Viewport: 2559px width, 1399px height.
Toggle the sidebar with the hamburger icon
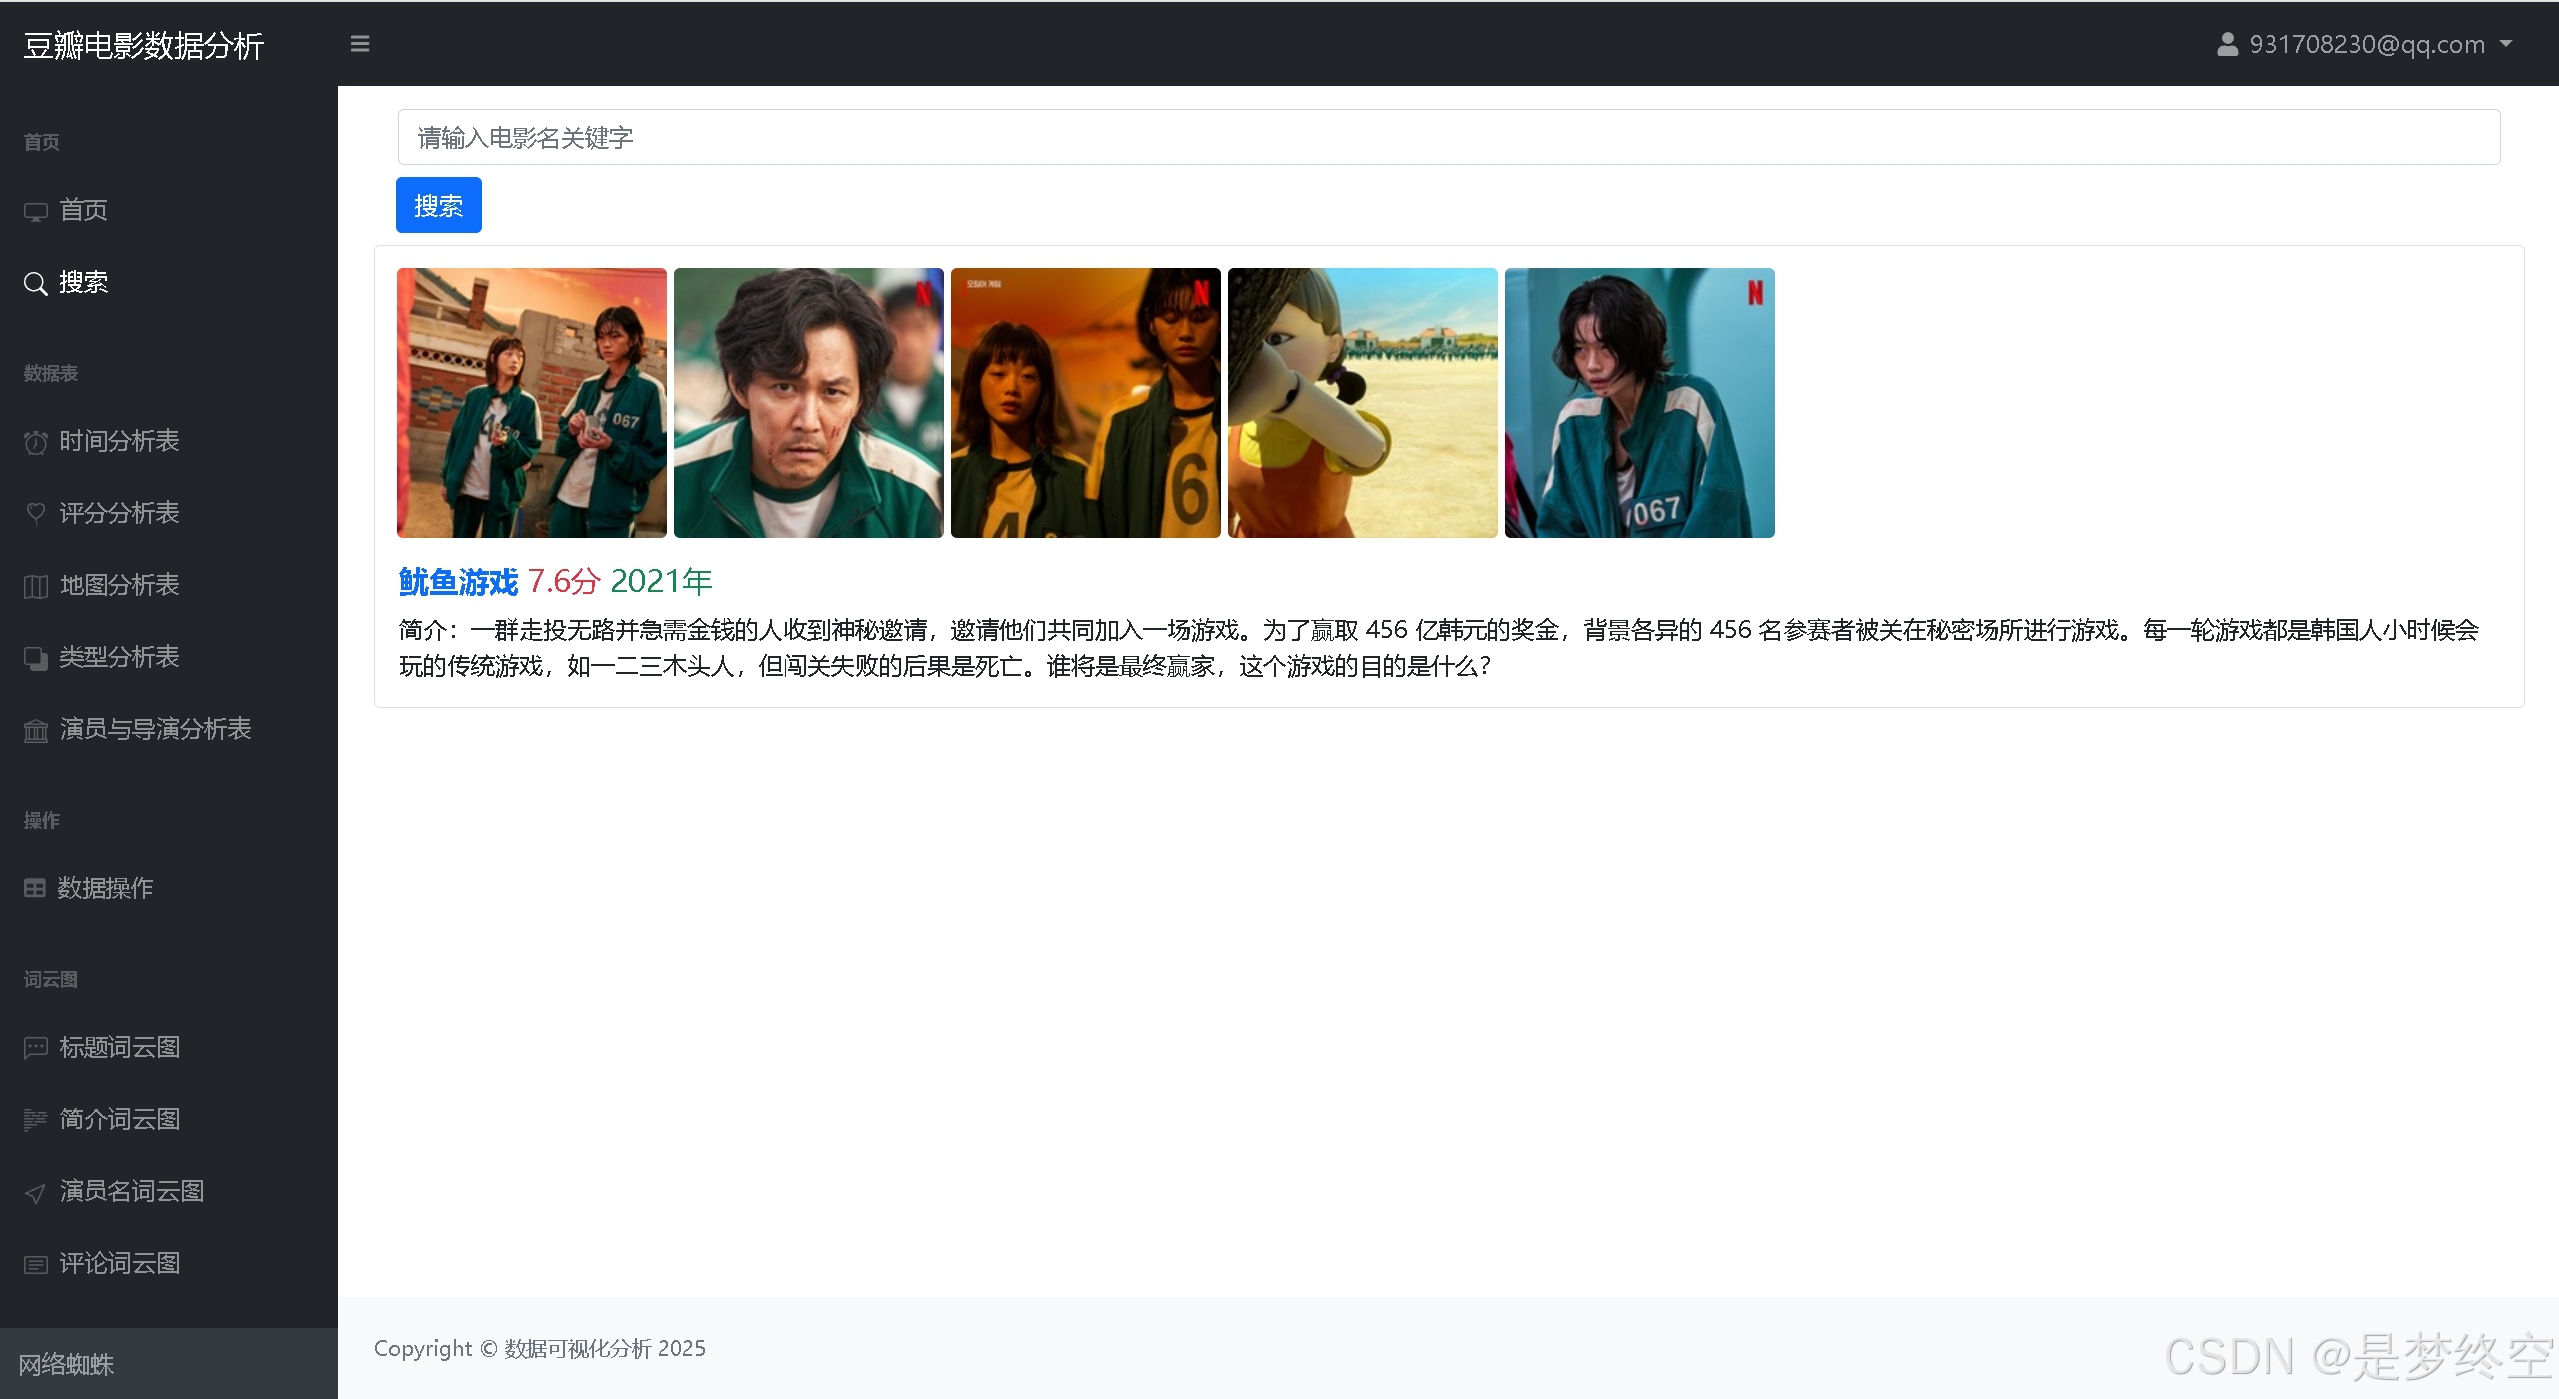pyautogui.click(x=360, y=44)
